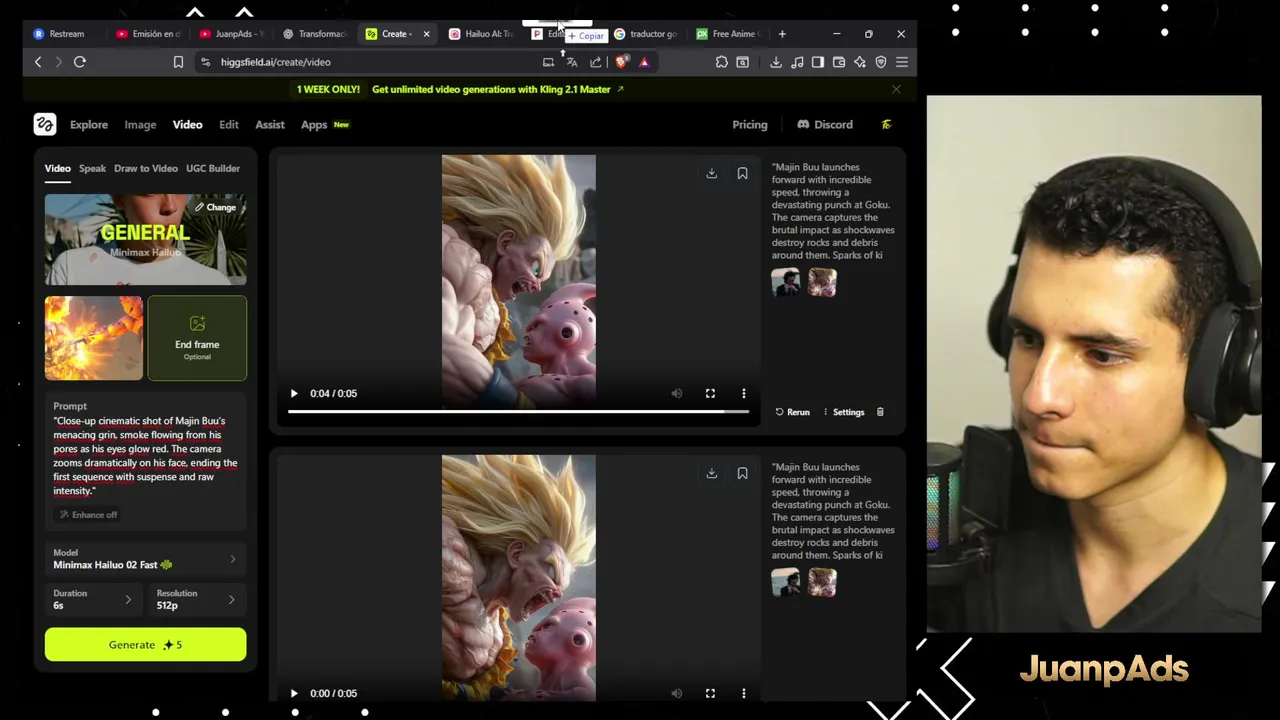1280x720 pixels.
Task: Reload the browser page
Action: (x=80, y=62)
